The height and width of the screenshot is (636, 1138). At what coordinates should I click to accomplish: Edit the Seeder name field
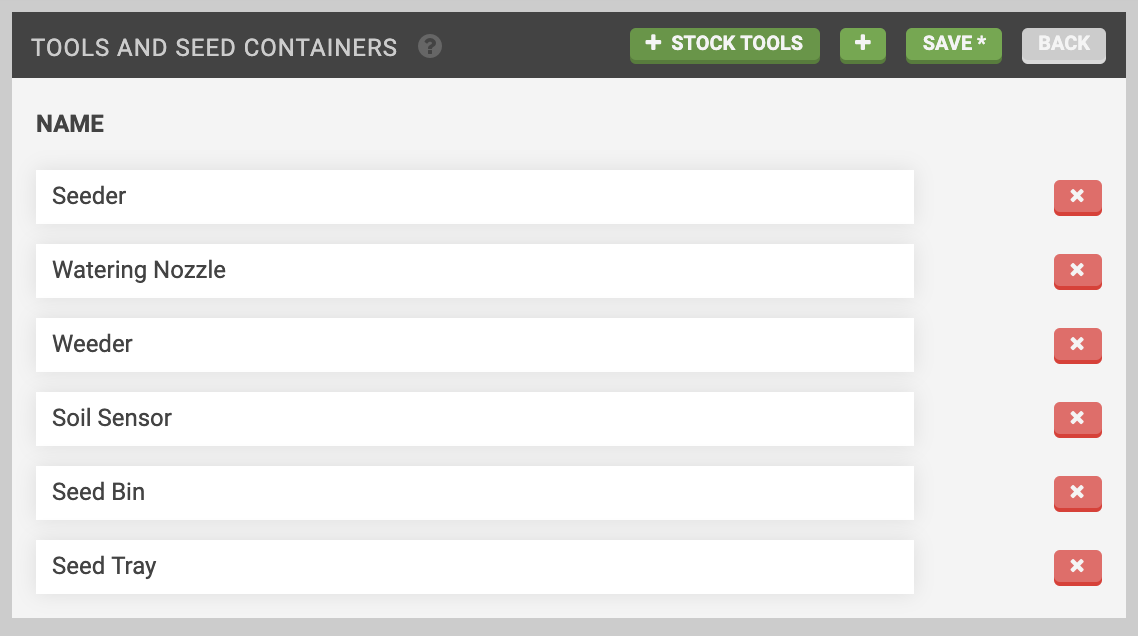point(474,197)
